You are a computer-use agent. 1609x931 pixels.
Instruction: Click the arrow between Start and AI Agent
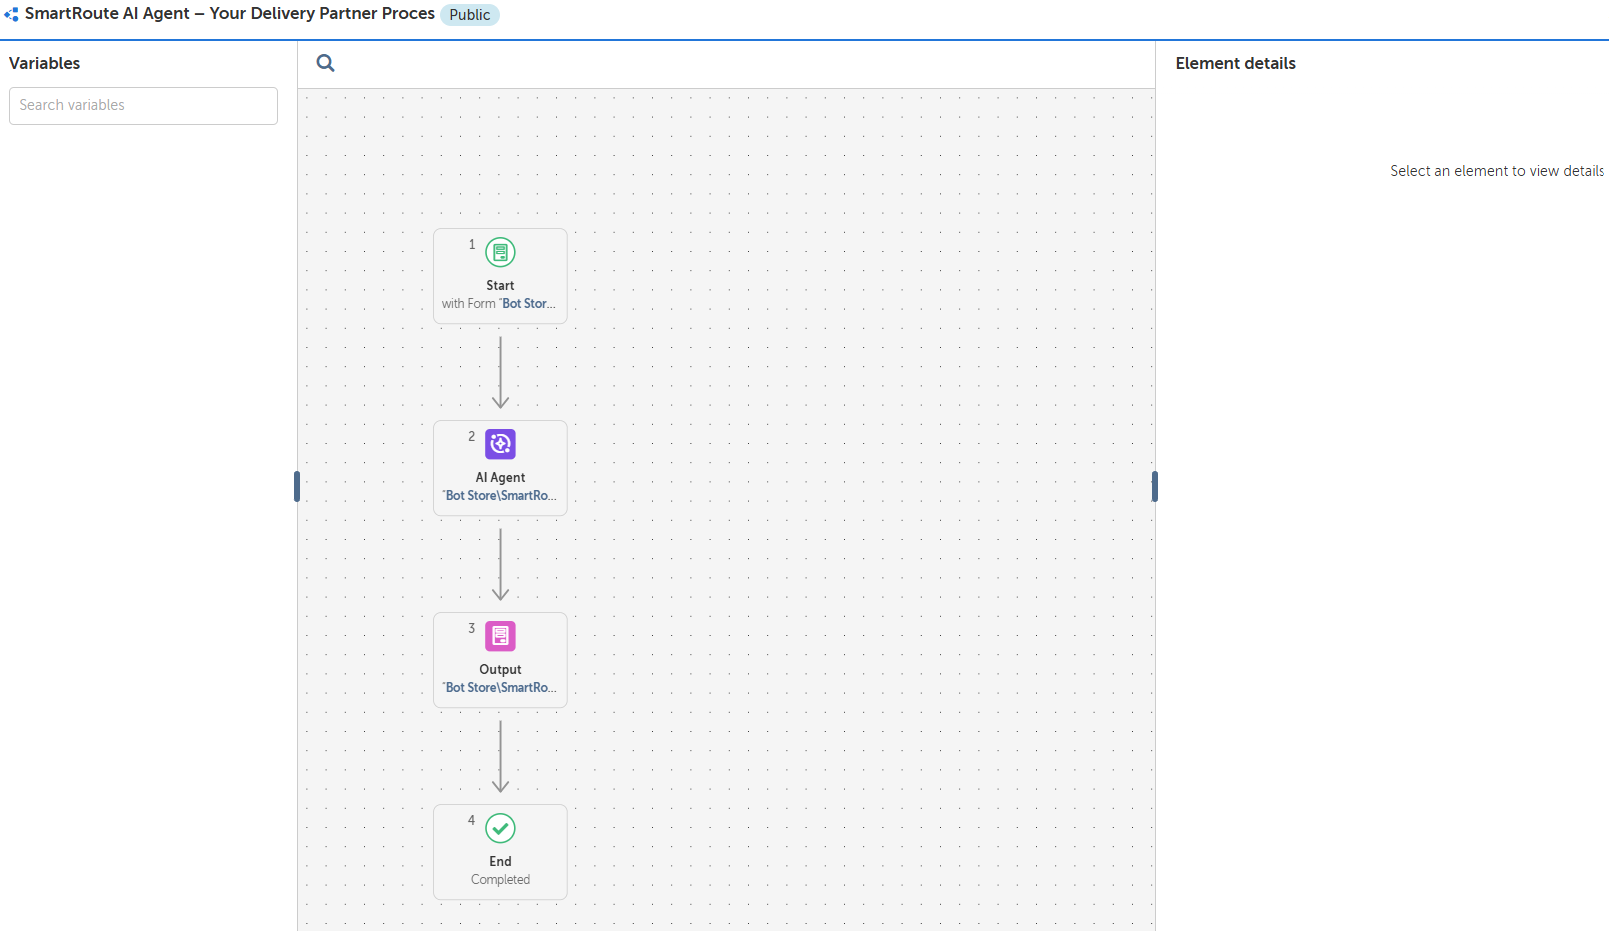coord(500,372)
